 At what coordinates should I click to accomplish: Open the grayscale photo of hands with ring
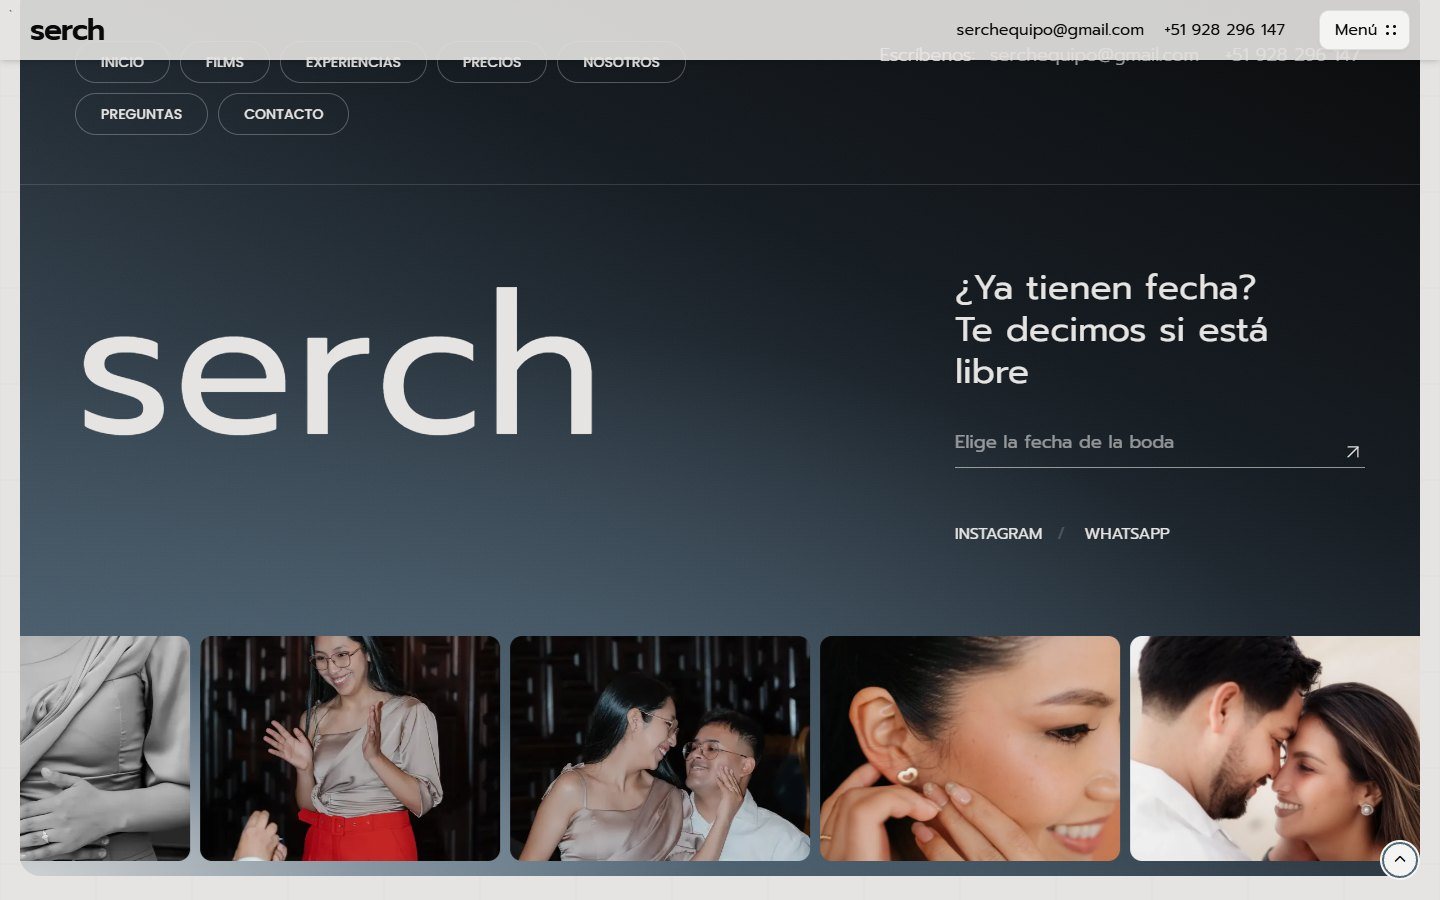coord(105,748)
